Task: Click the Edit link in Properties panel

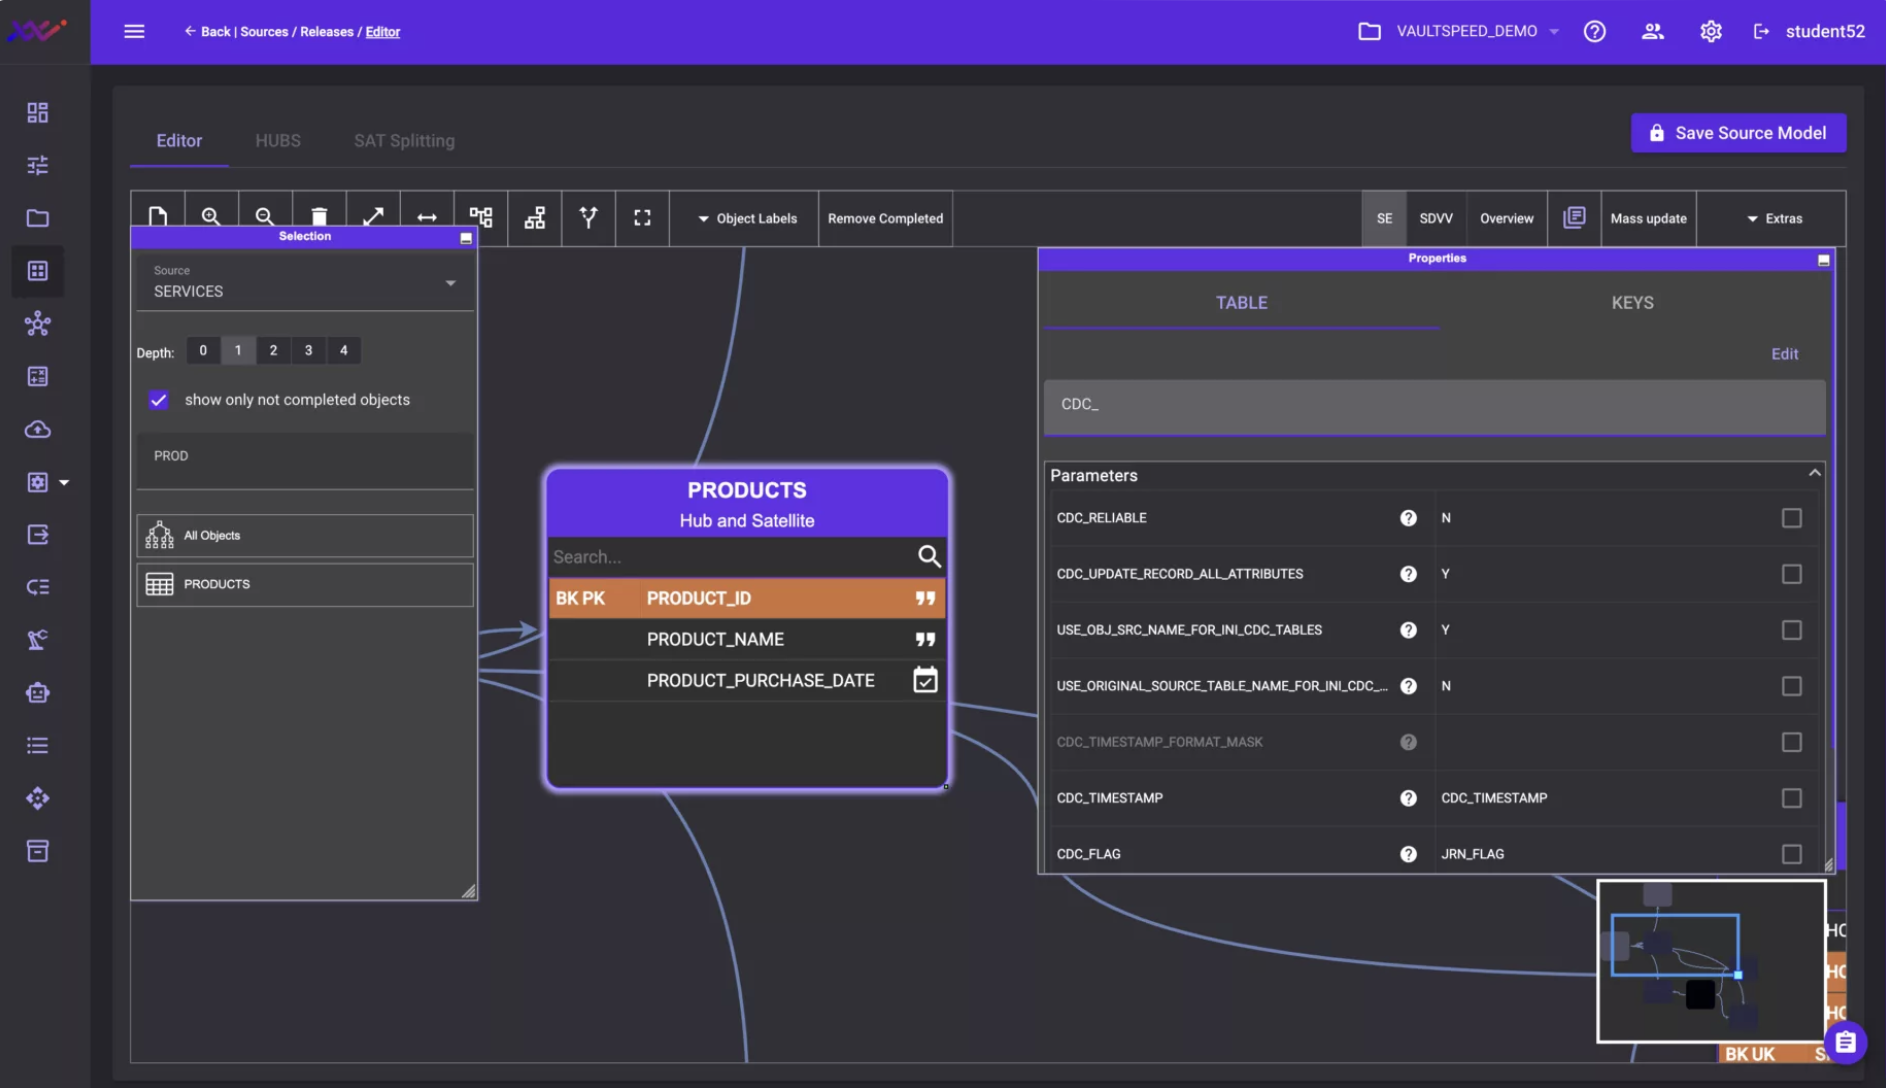Action: coord(1784,354)
